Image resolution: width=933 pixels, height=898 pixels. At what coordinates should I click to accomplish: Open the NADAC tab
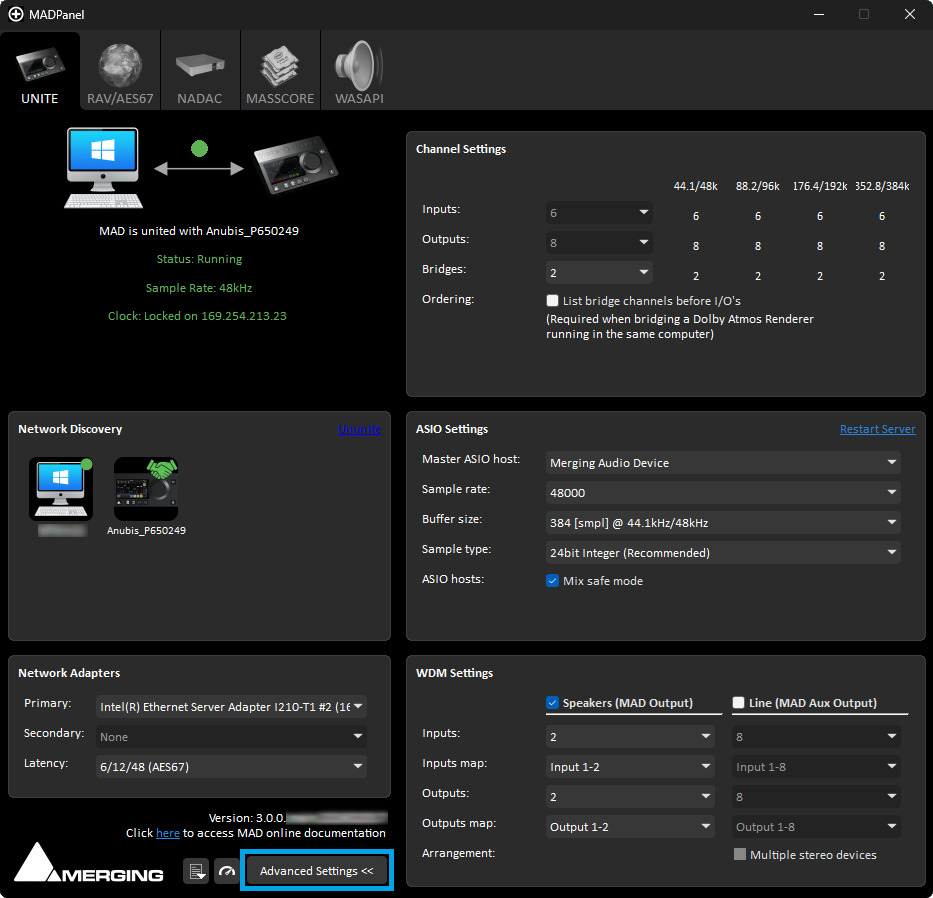pos(200,71)
